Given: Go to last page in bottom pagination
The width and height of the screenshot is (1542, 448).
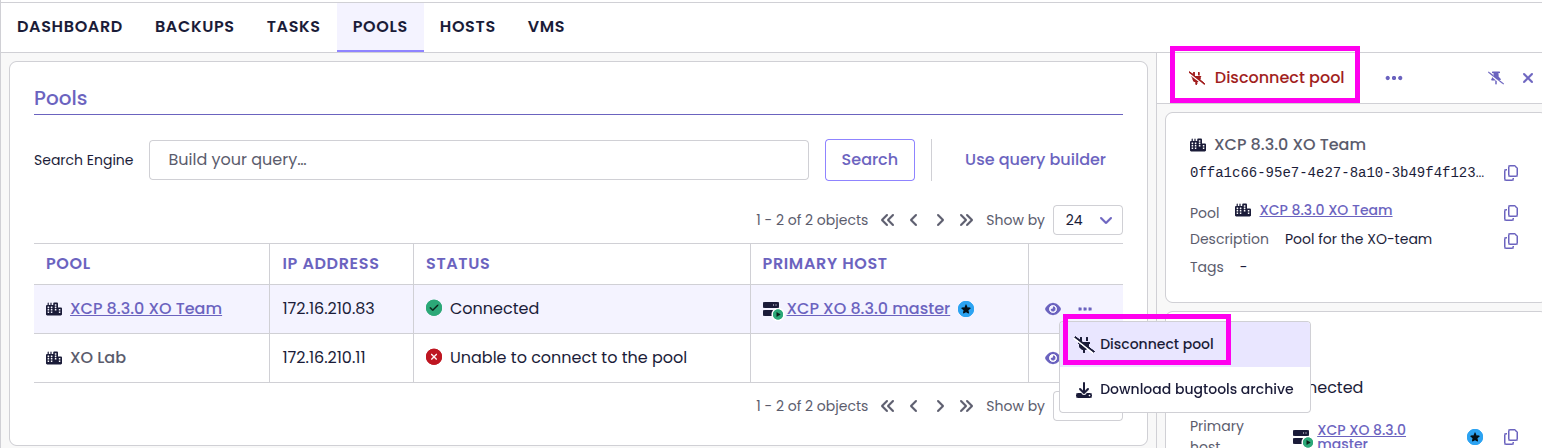Looking at the screenshot, I should click(x=966, y=406).
